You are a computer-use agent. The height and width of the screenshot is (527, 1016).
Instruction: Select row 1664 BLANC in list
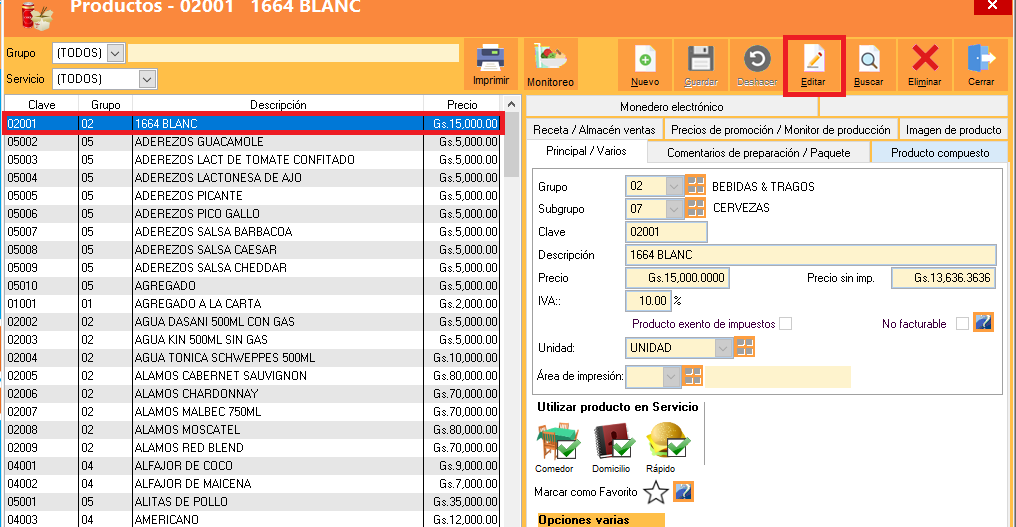coord(253,123)
